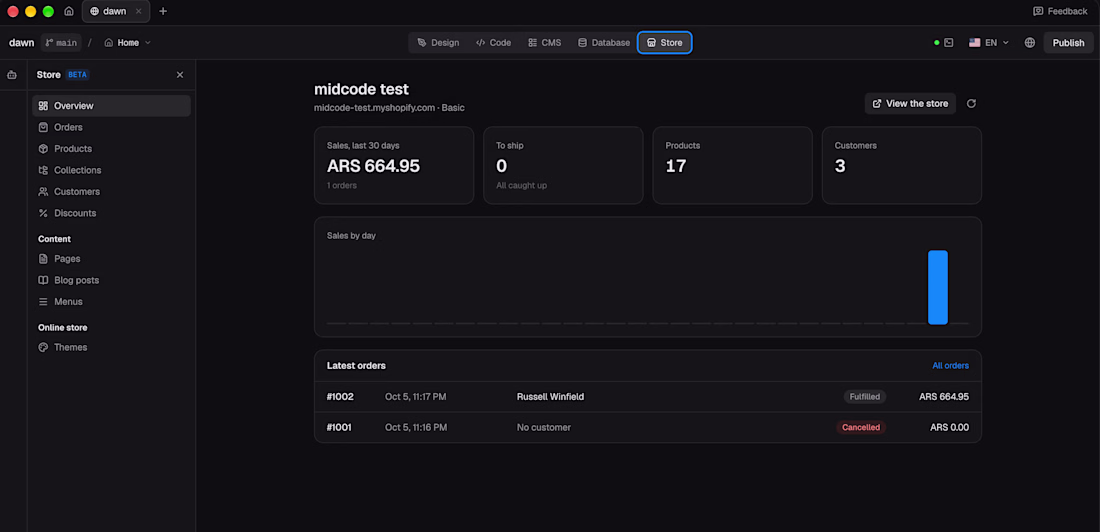Open the main branch selector
This screenshot has width=1100, height=532.
(61, 43)
